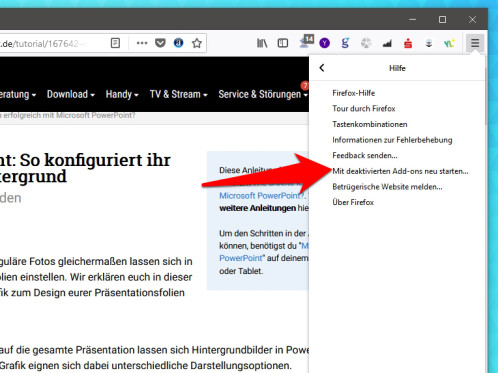Screen dimensions: 498x373
Task: Open Tastenkombinationen entry
Action: coord(370,124)
